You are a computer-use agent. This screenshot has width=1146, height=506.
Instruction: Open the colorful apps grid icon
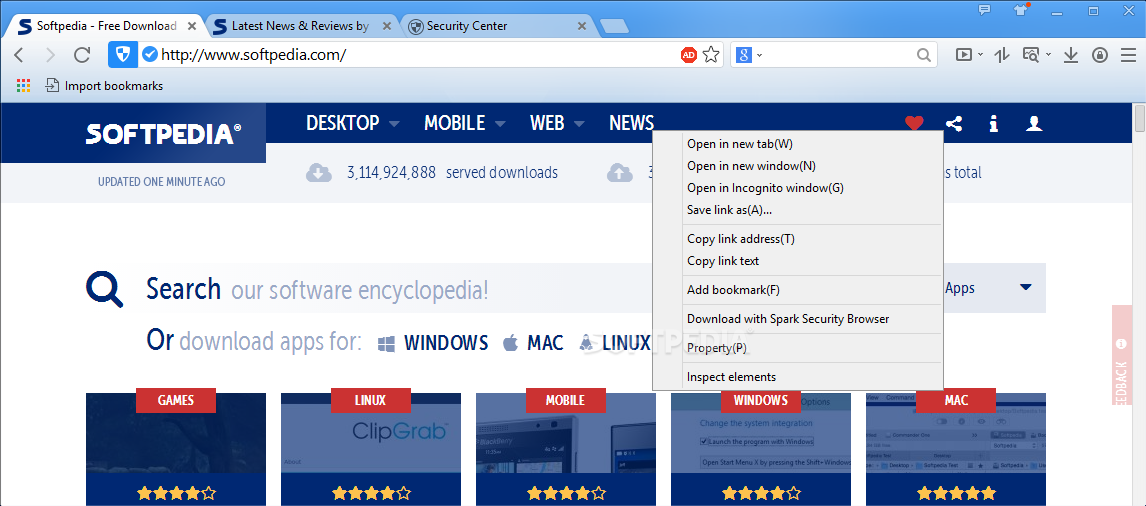coord(23,86)
